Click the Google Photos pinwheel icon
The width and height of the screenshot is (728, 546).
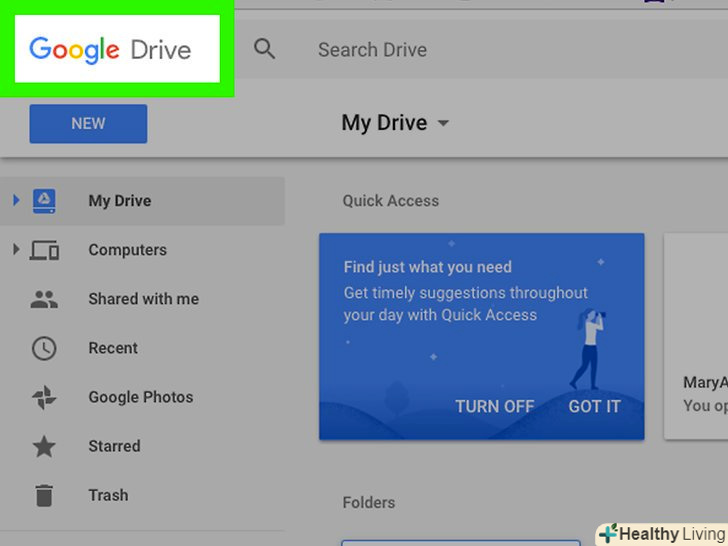point(44,397)
